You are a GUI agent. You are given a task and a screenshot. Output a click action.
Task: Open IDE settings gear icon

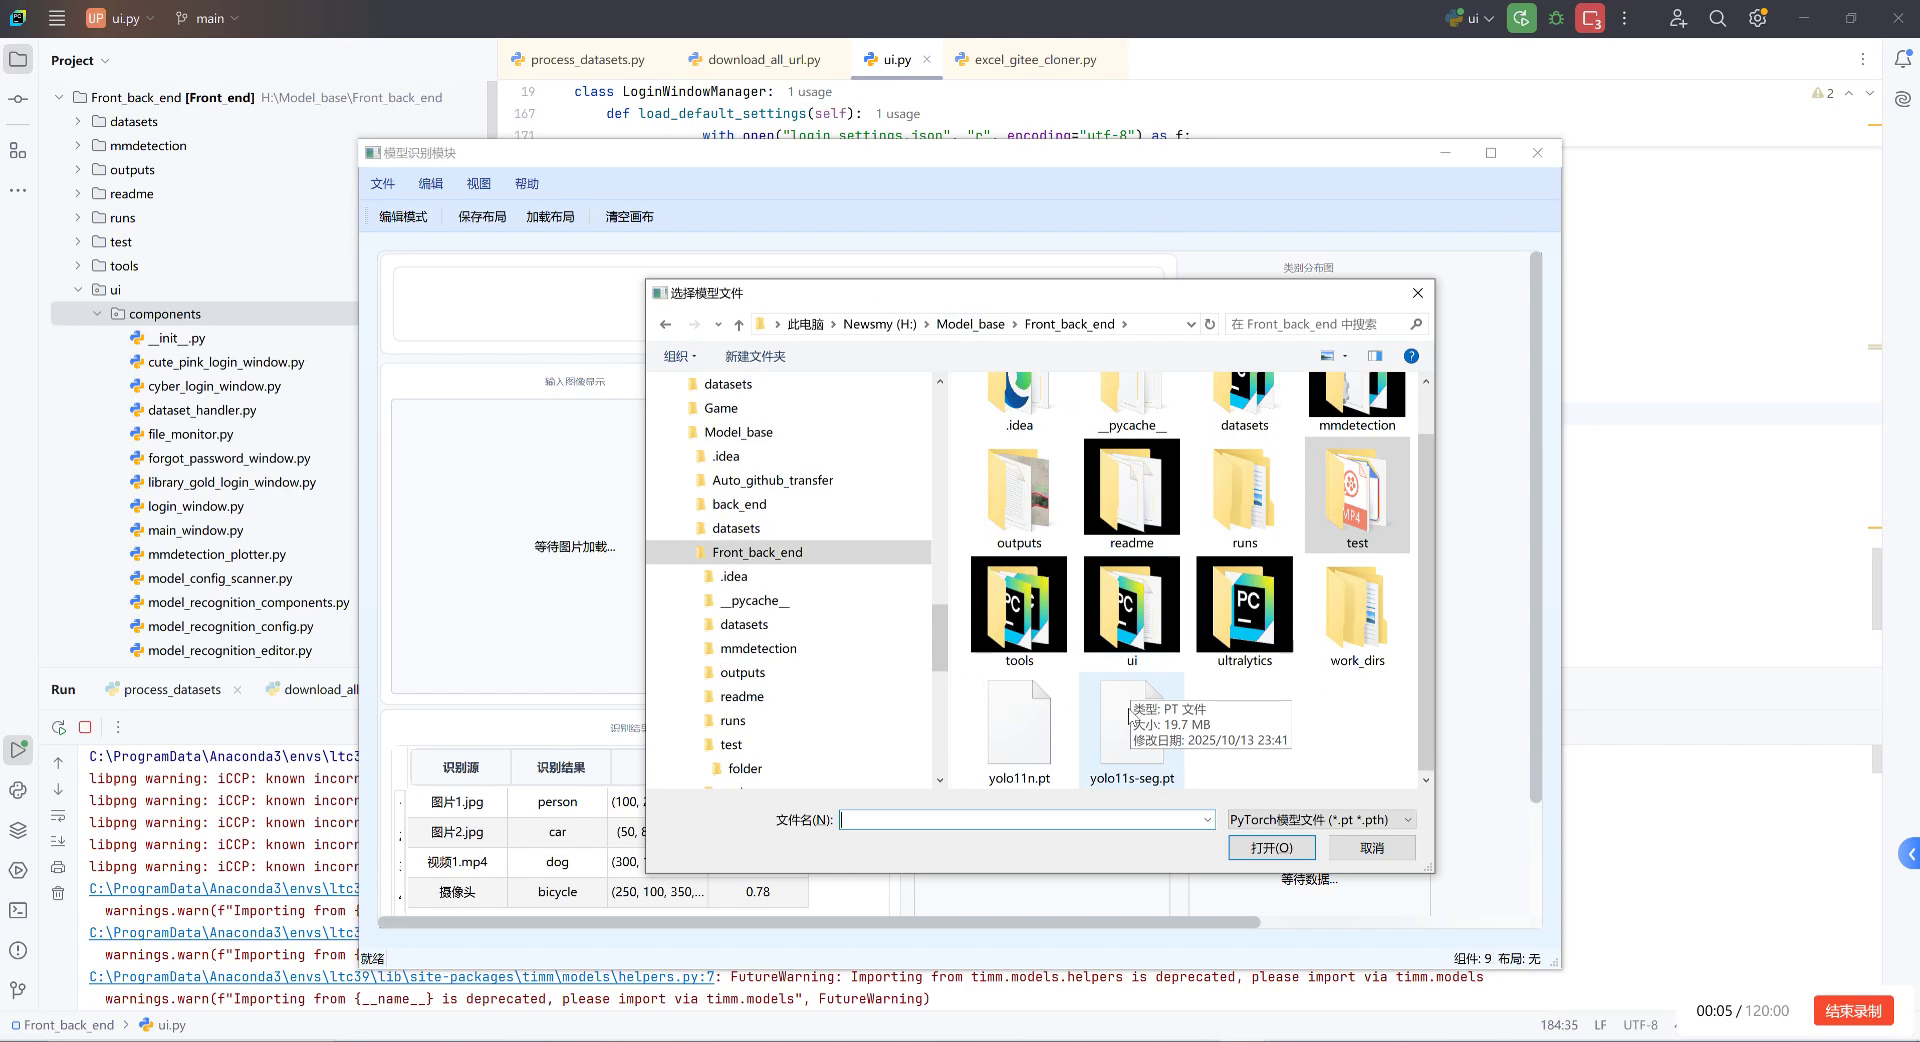coord(1758,18)
